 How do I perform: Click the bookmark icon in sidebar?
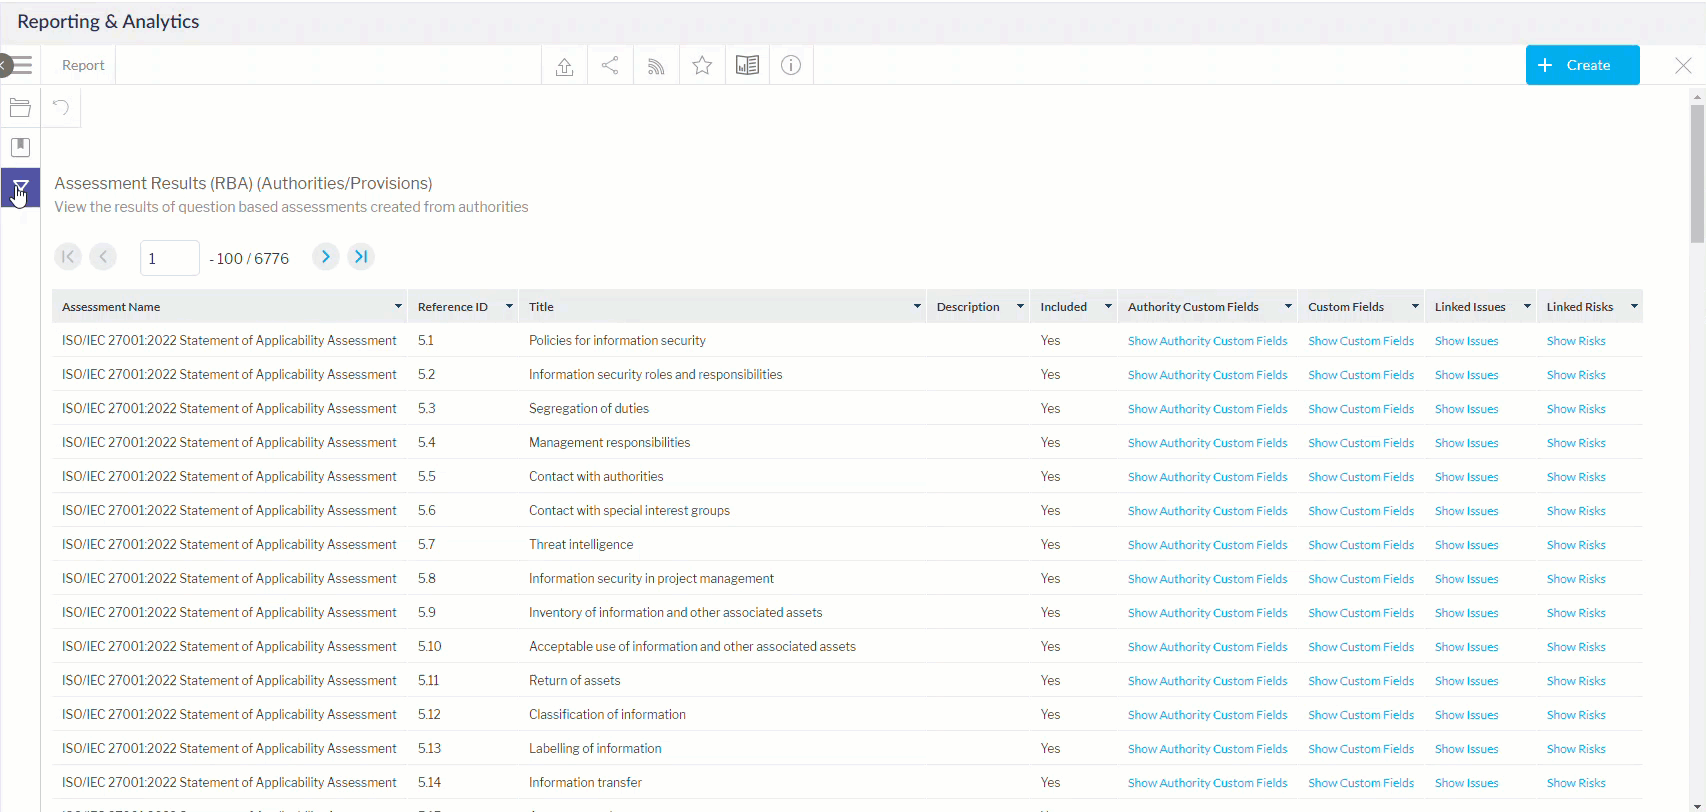pos(20,147)
